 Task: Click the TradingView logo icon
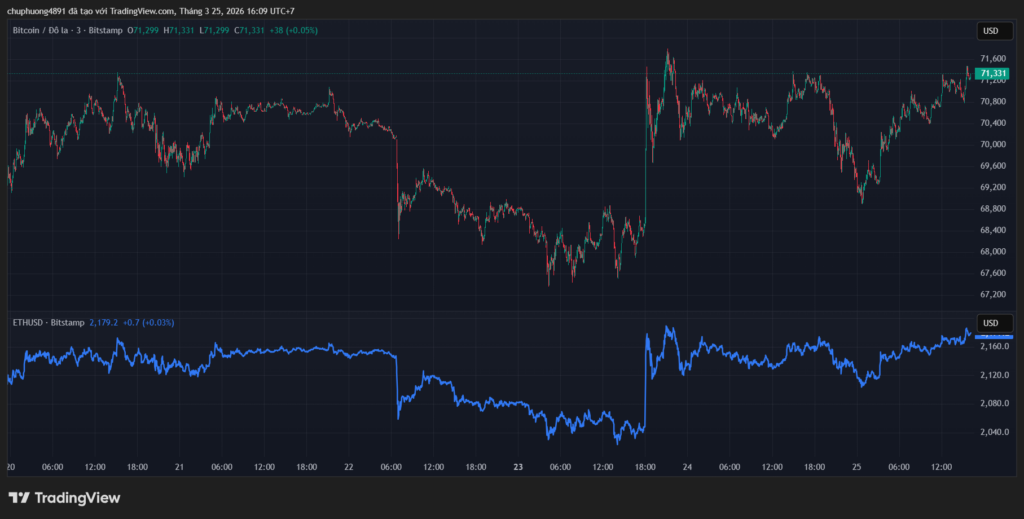(x=18, y=497)
